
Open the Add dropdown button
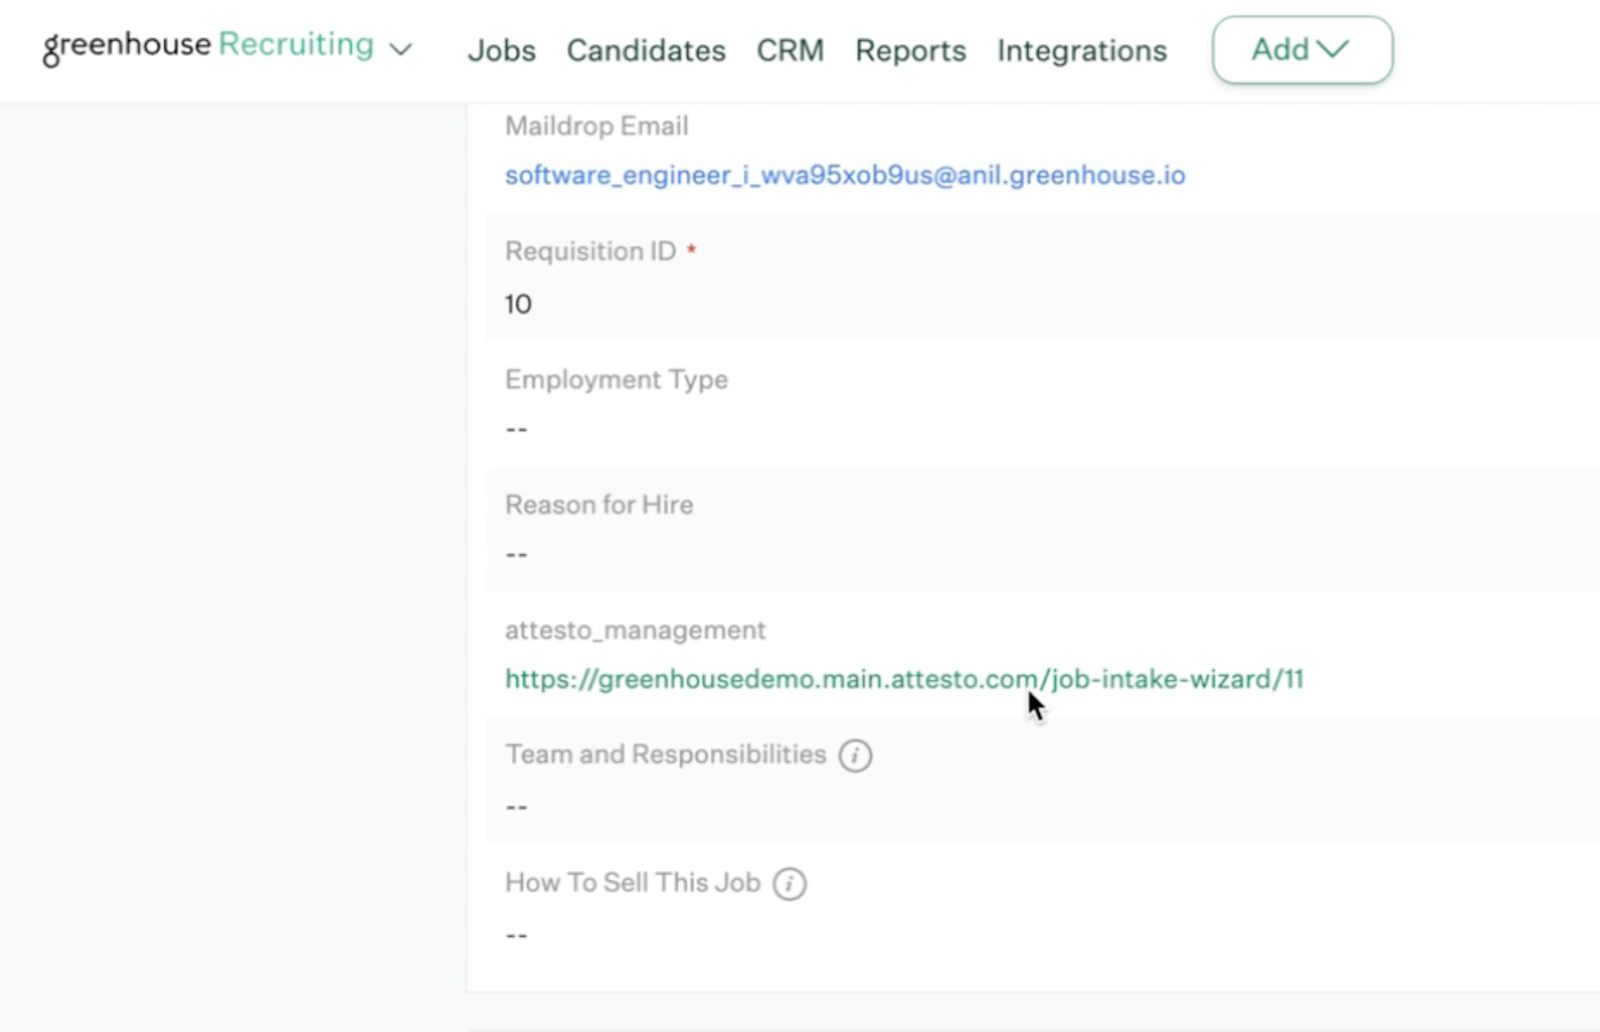point(1301,50)
